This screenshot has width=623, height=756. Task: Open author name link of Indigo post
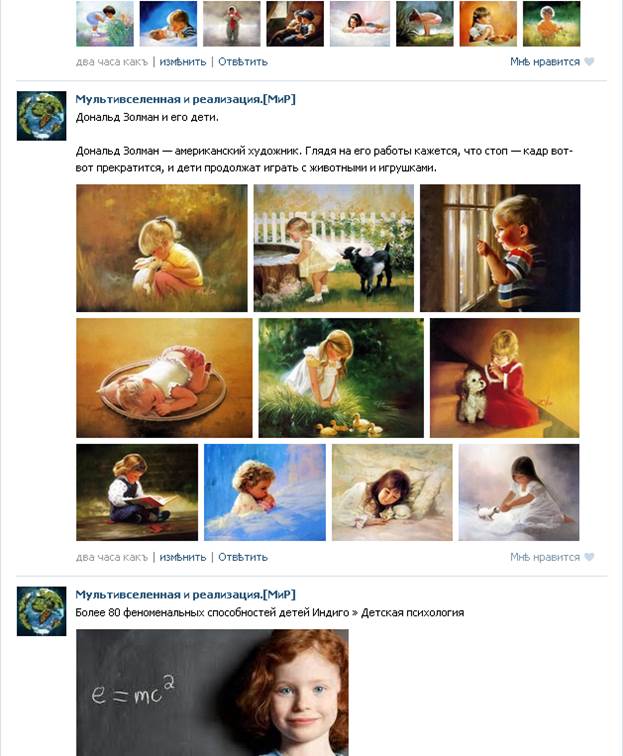185,594
